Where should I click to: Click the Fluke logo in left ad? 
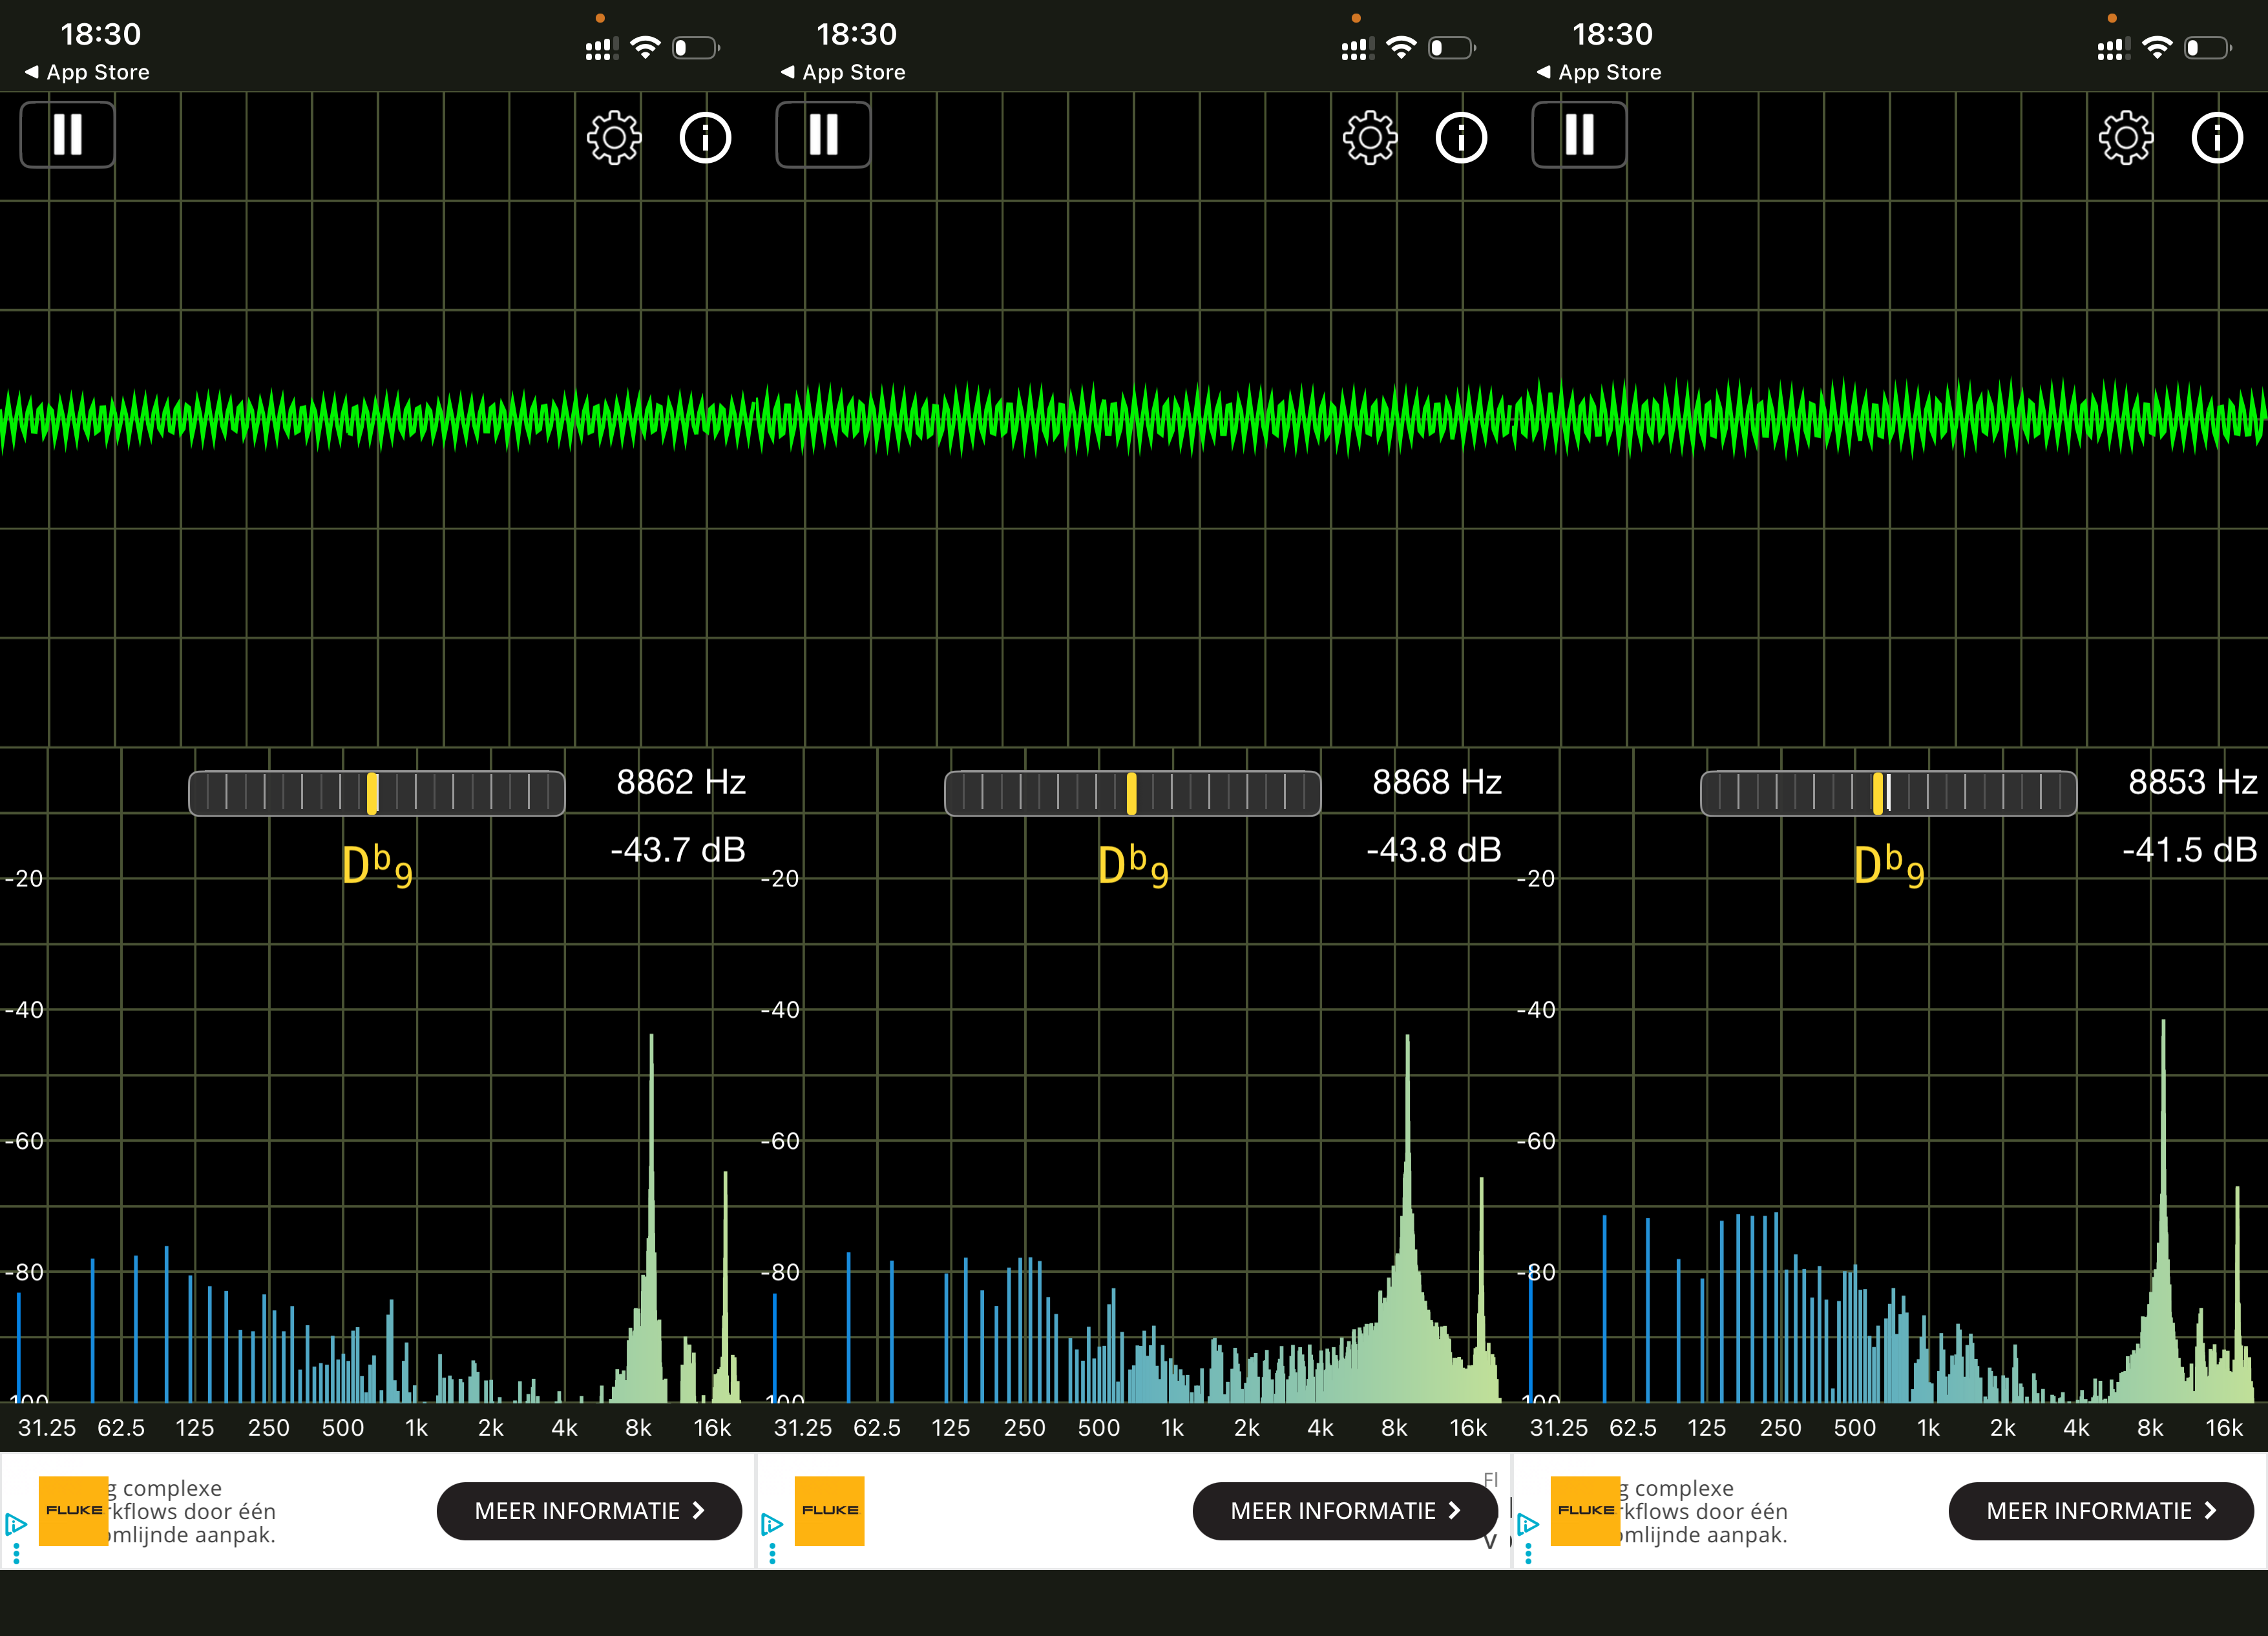pos(73,1511)
